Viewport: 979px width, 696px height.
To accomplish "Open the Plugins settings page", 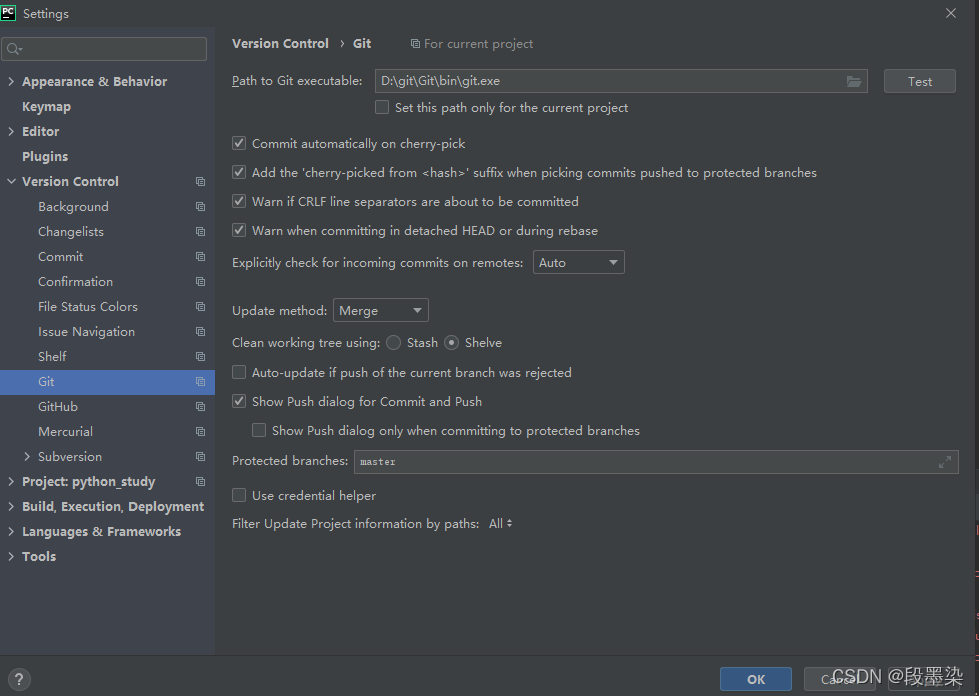I will pos(45,157).
